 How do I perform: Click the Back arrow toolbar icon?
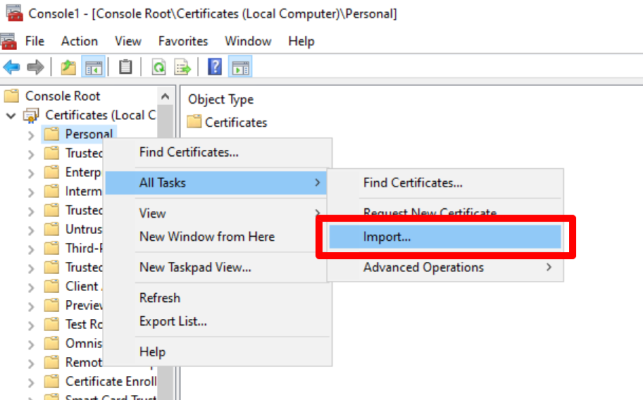pyautogui.click(x=11, y=67)
